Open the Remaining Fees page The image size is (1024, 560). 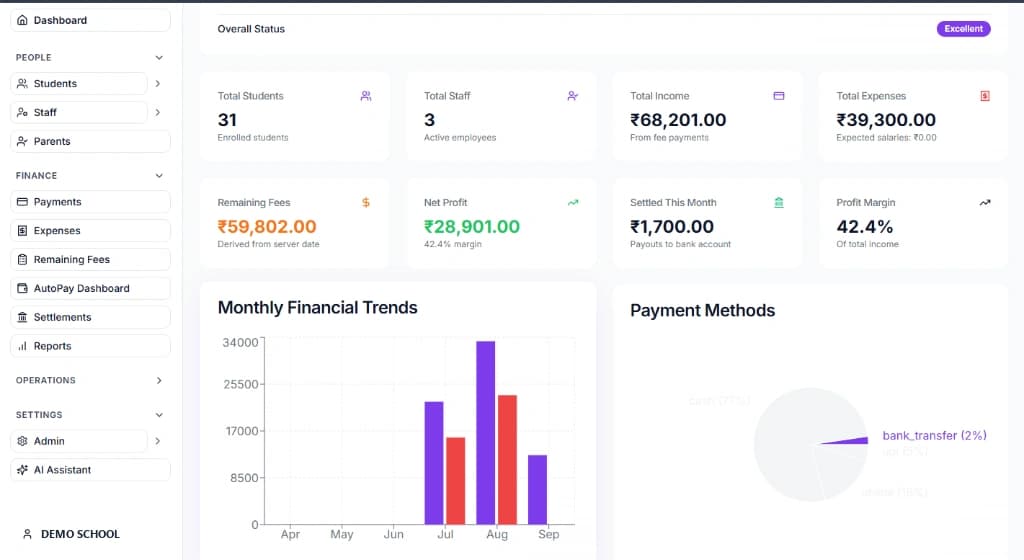[x=90, y=259]
